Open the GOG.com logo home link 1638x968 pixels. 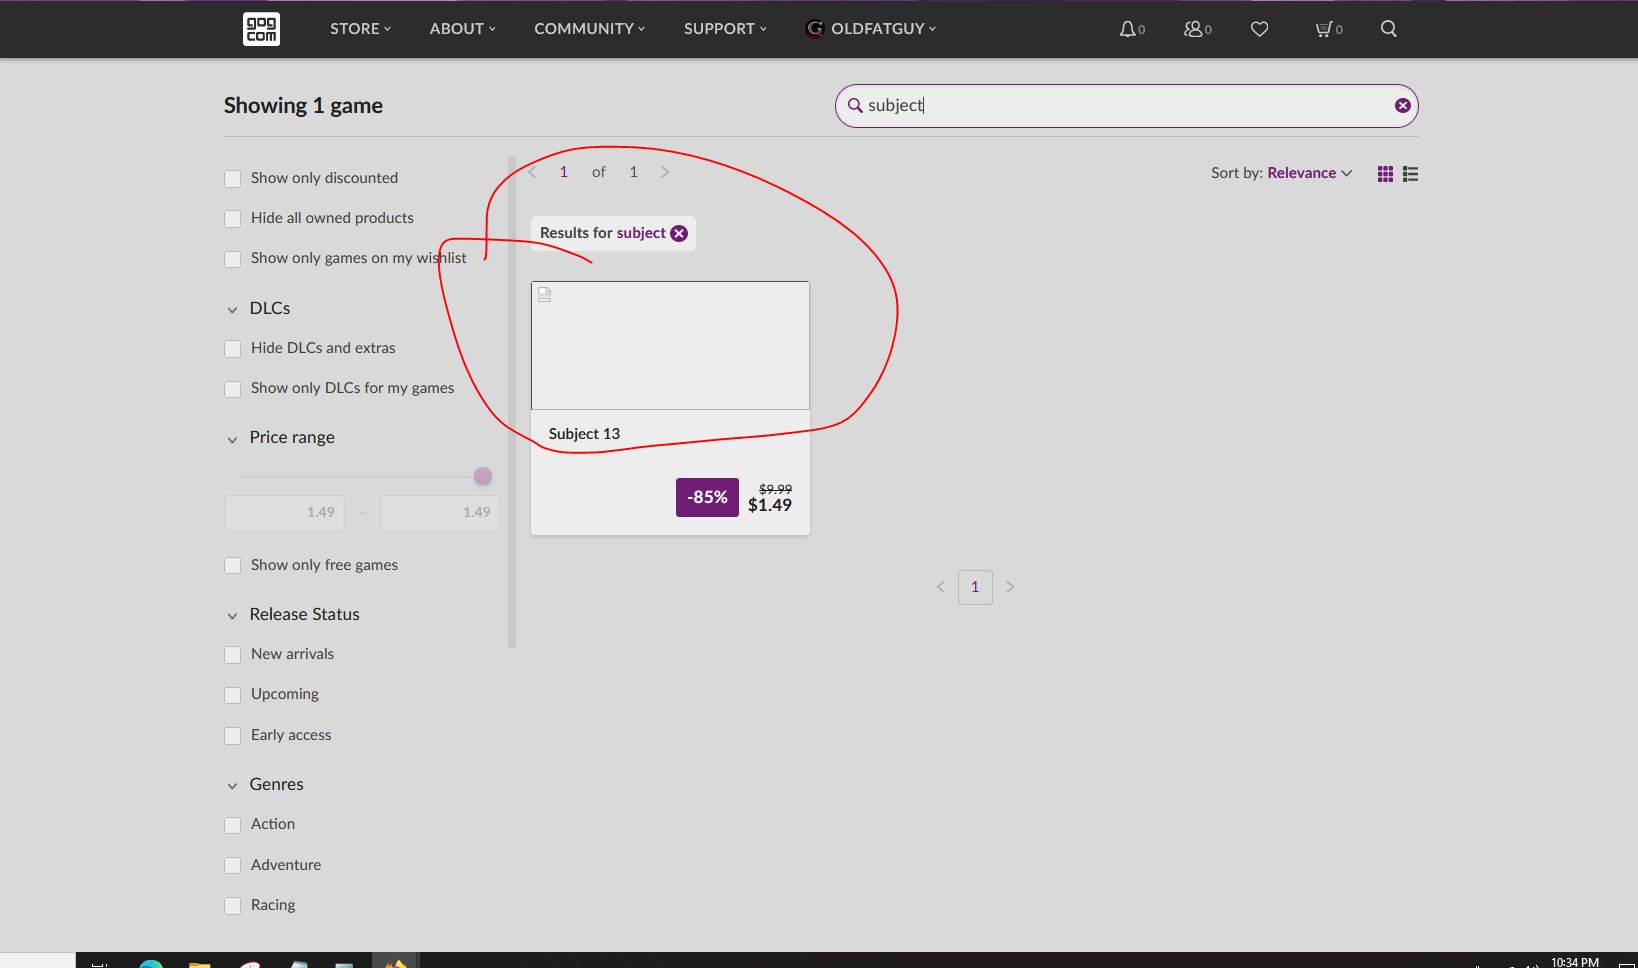(x=261, y=29)
